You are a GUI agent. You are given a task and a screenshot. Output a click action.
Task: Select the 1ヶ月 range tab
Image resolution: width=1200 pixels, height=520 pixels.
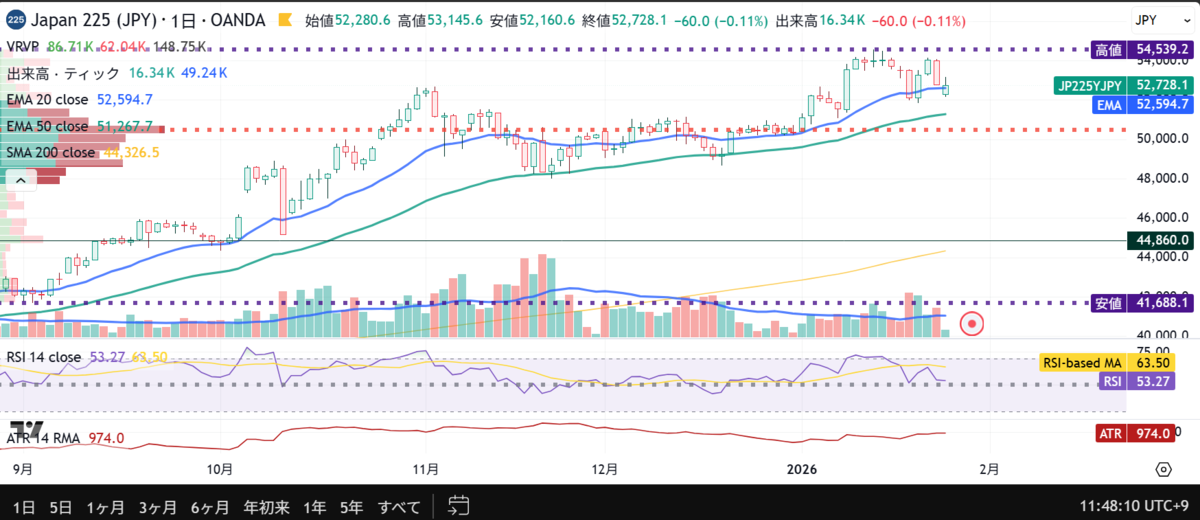point(105,505)
